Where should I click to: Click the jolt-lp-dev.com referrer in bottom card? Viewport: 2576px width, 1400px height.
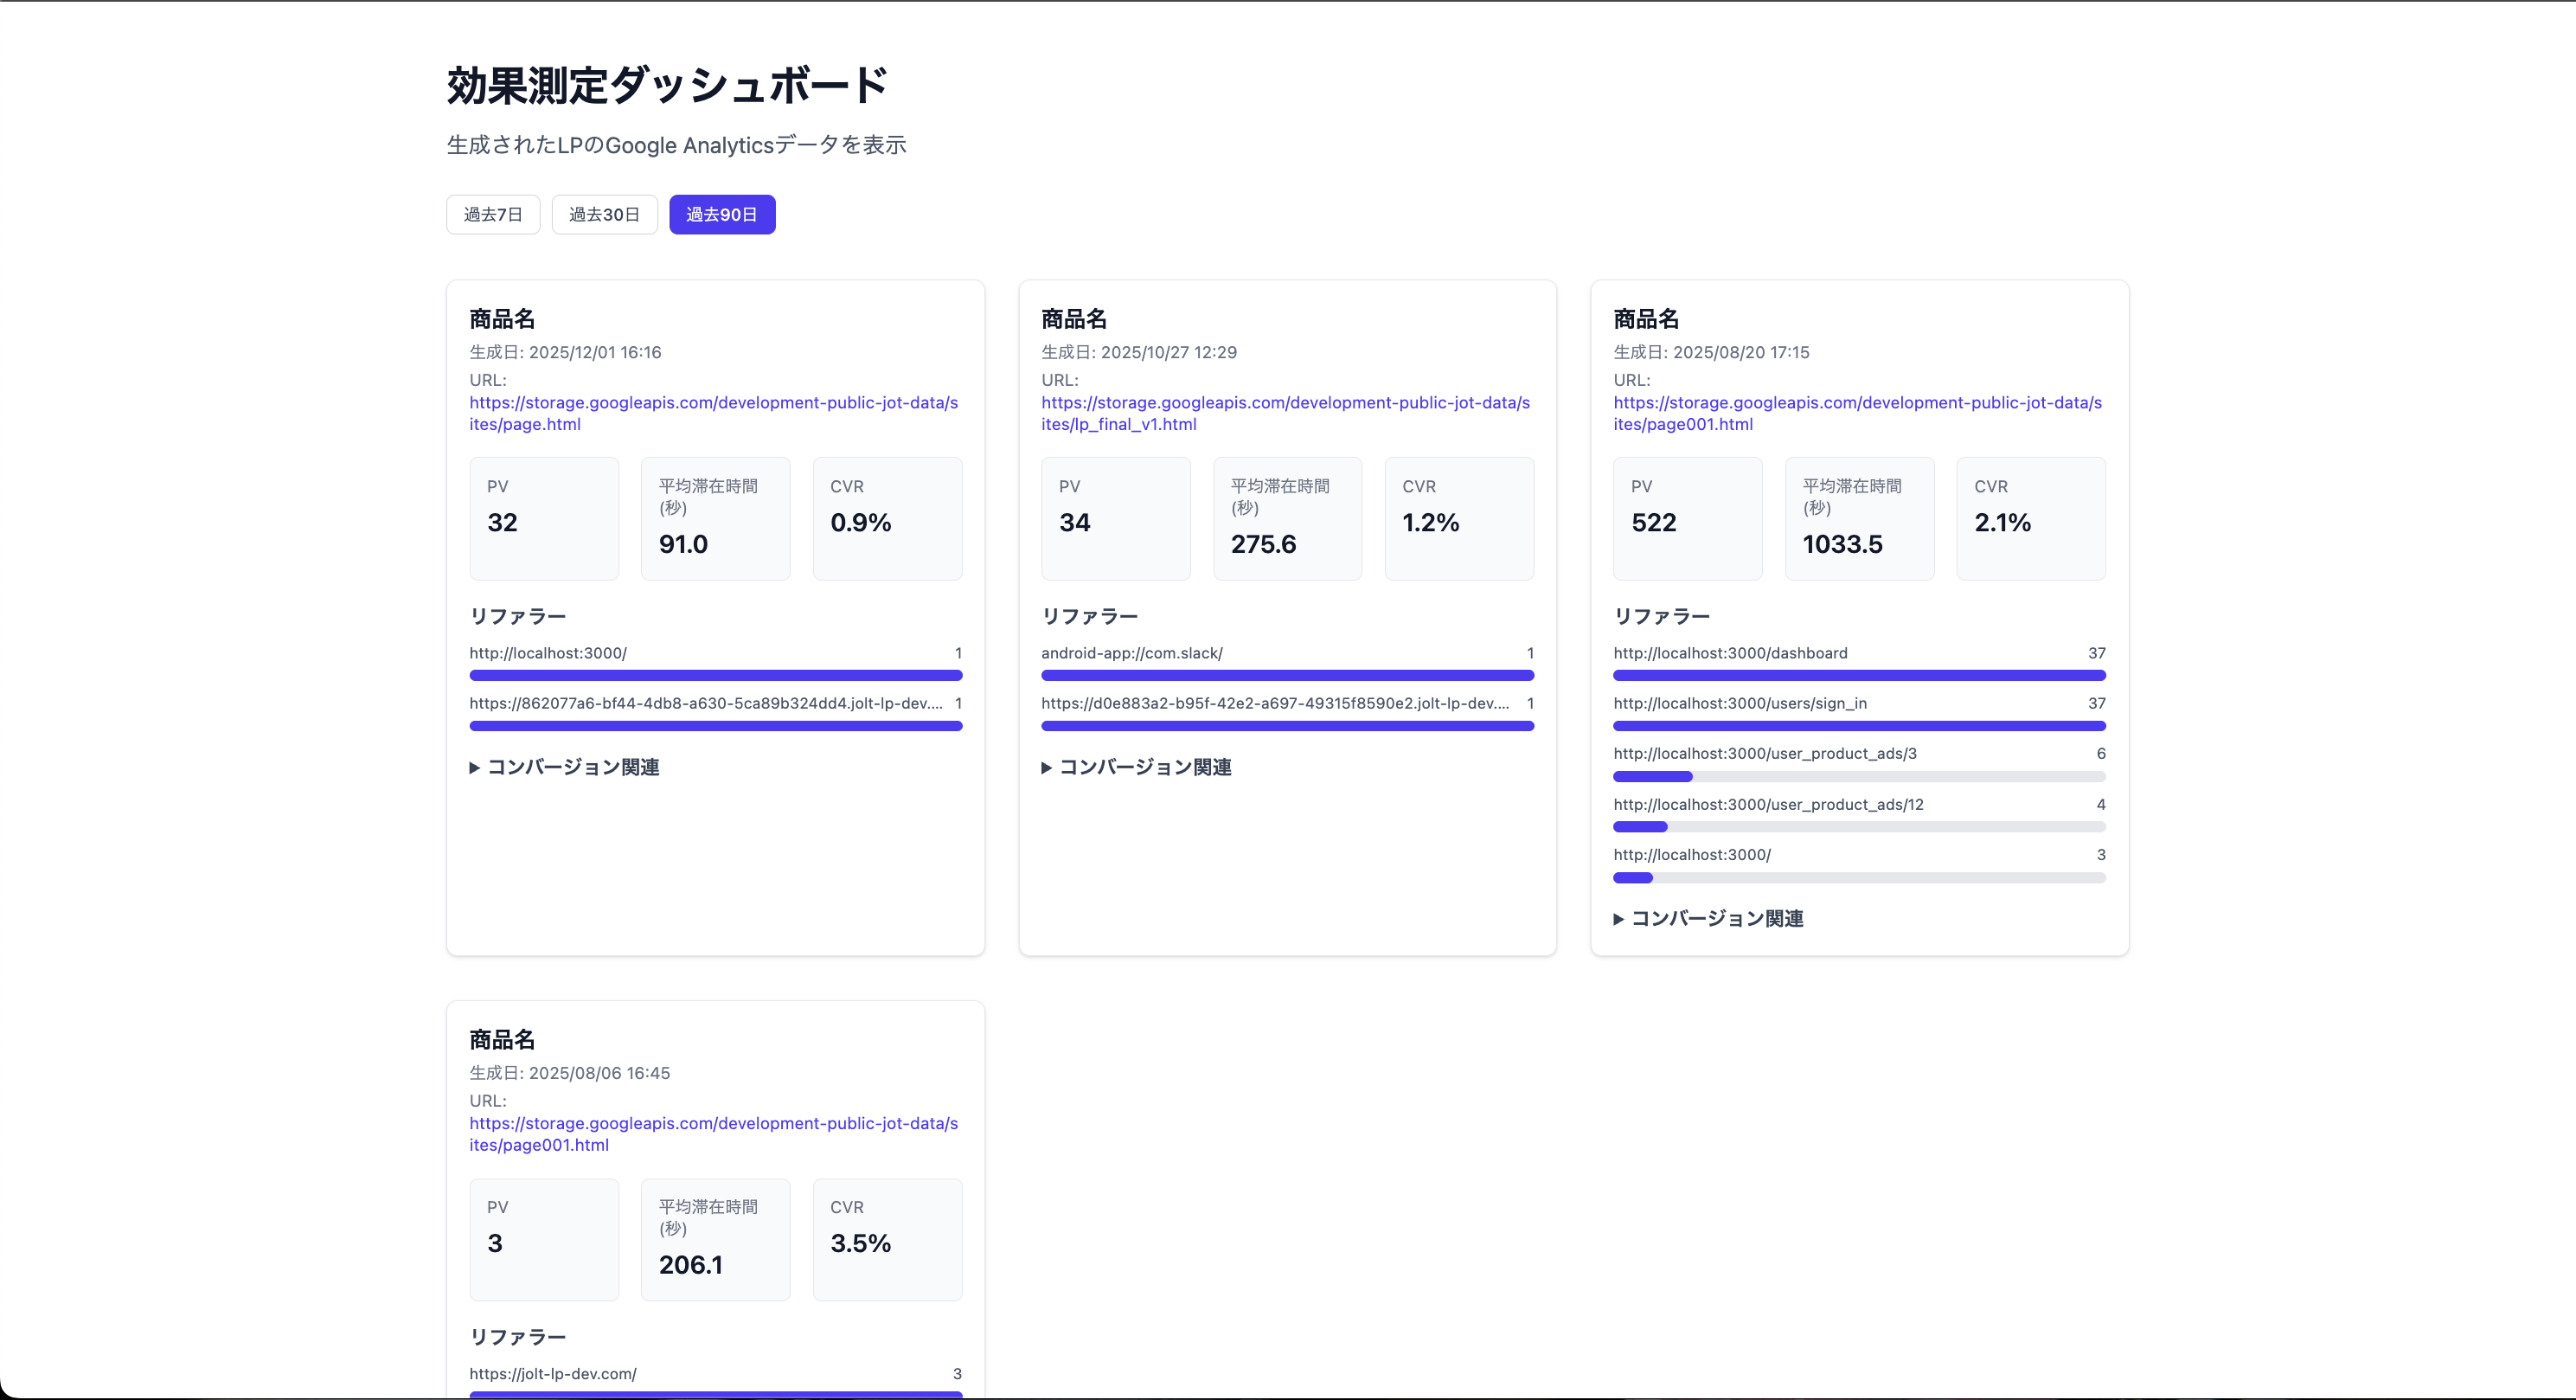pyautogui.click(x=554, y=1373)
